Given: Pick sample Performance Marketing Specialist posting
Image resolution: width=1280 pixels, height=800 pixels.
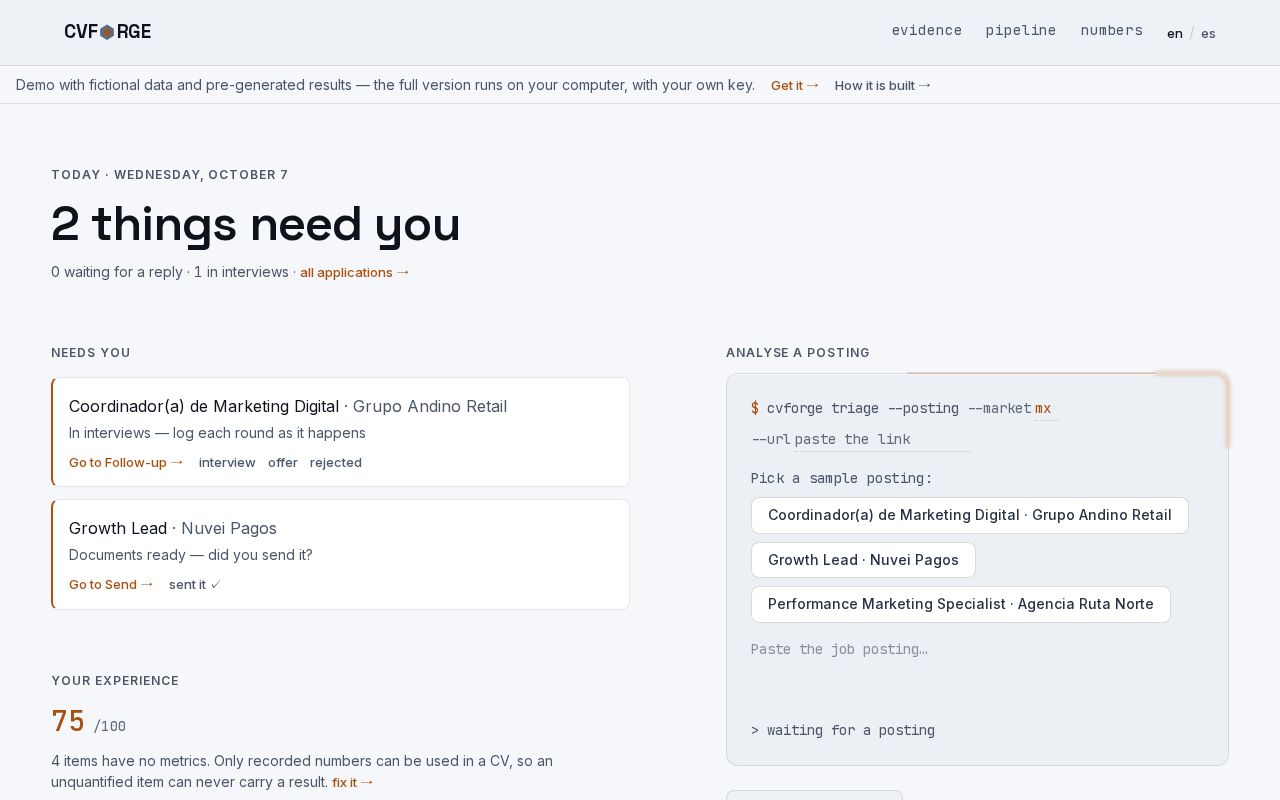Looking at the screenshot, I should 961,604.
